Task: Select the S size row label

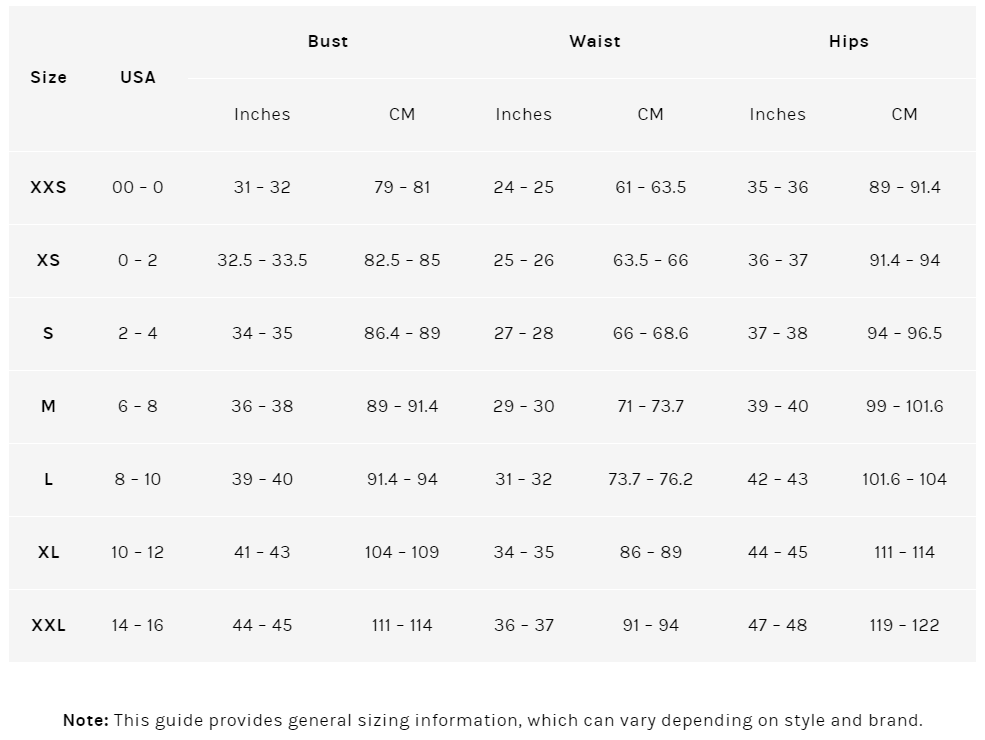Action: (x=48, y=333)
